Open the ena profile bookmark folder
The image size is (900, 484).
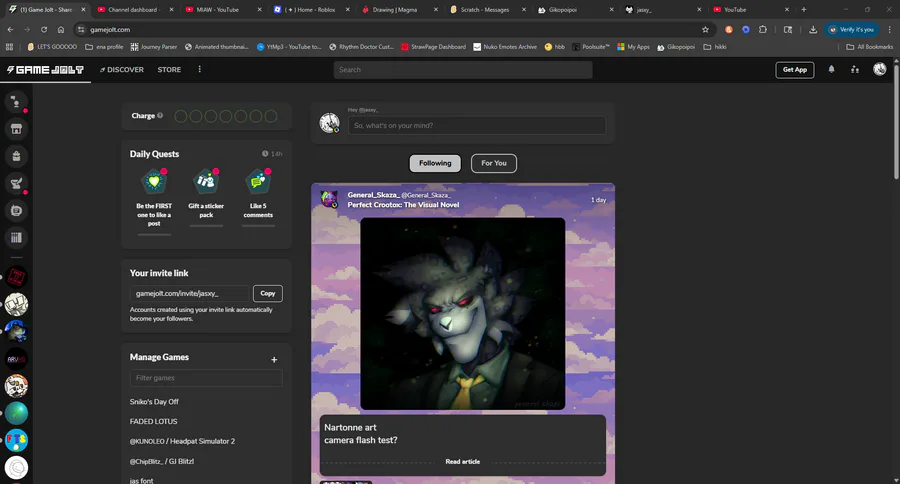click(x=104, y=47)
